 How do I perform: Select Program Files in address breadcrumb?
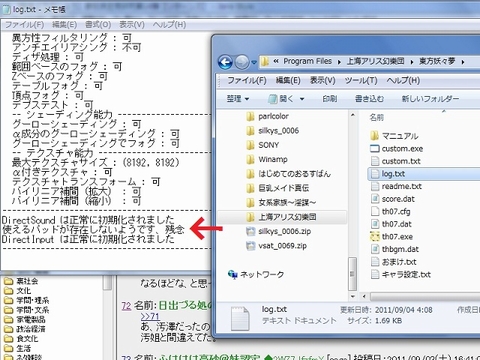(x=307, y=61)
